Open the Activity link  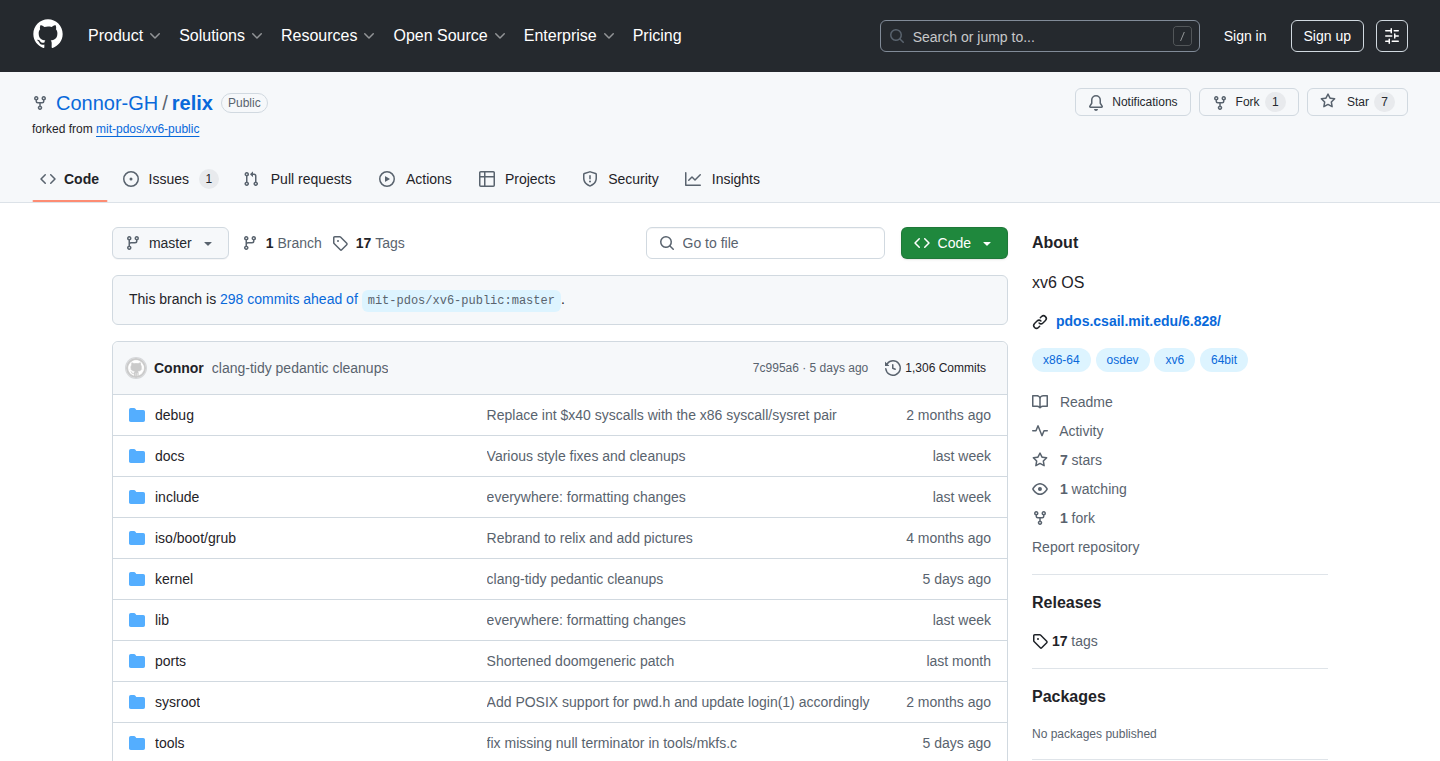coord(1069,431)
